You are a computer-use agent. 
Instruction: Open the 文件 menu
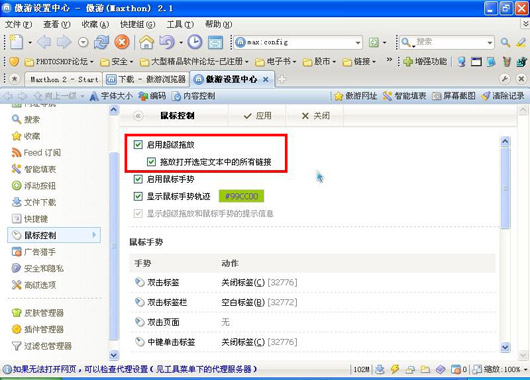tap(18, 24)
